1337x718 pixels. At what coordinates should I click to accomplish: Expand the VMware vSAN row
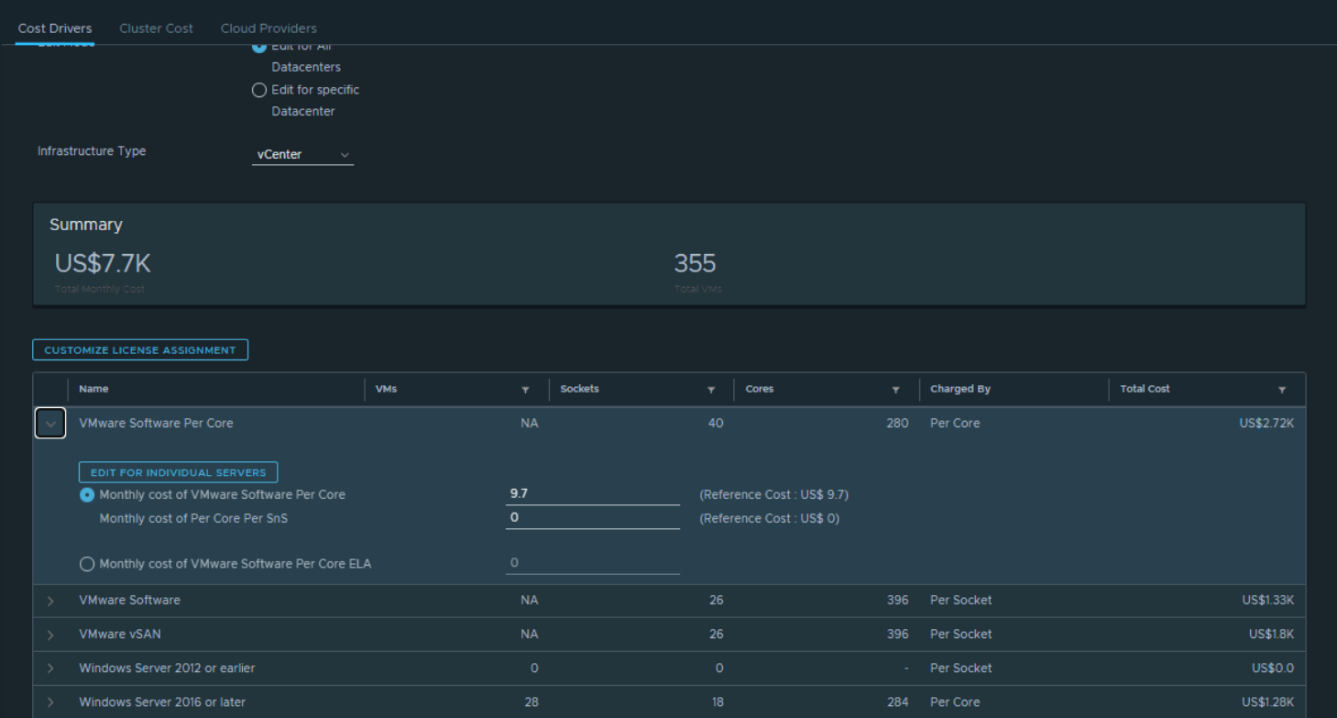tap(50, 634)
